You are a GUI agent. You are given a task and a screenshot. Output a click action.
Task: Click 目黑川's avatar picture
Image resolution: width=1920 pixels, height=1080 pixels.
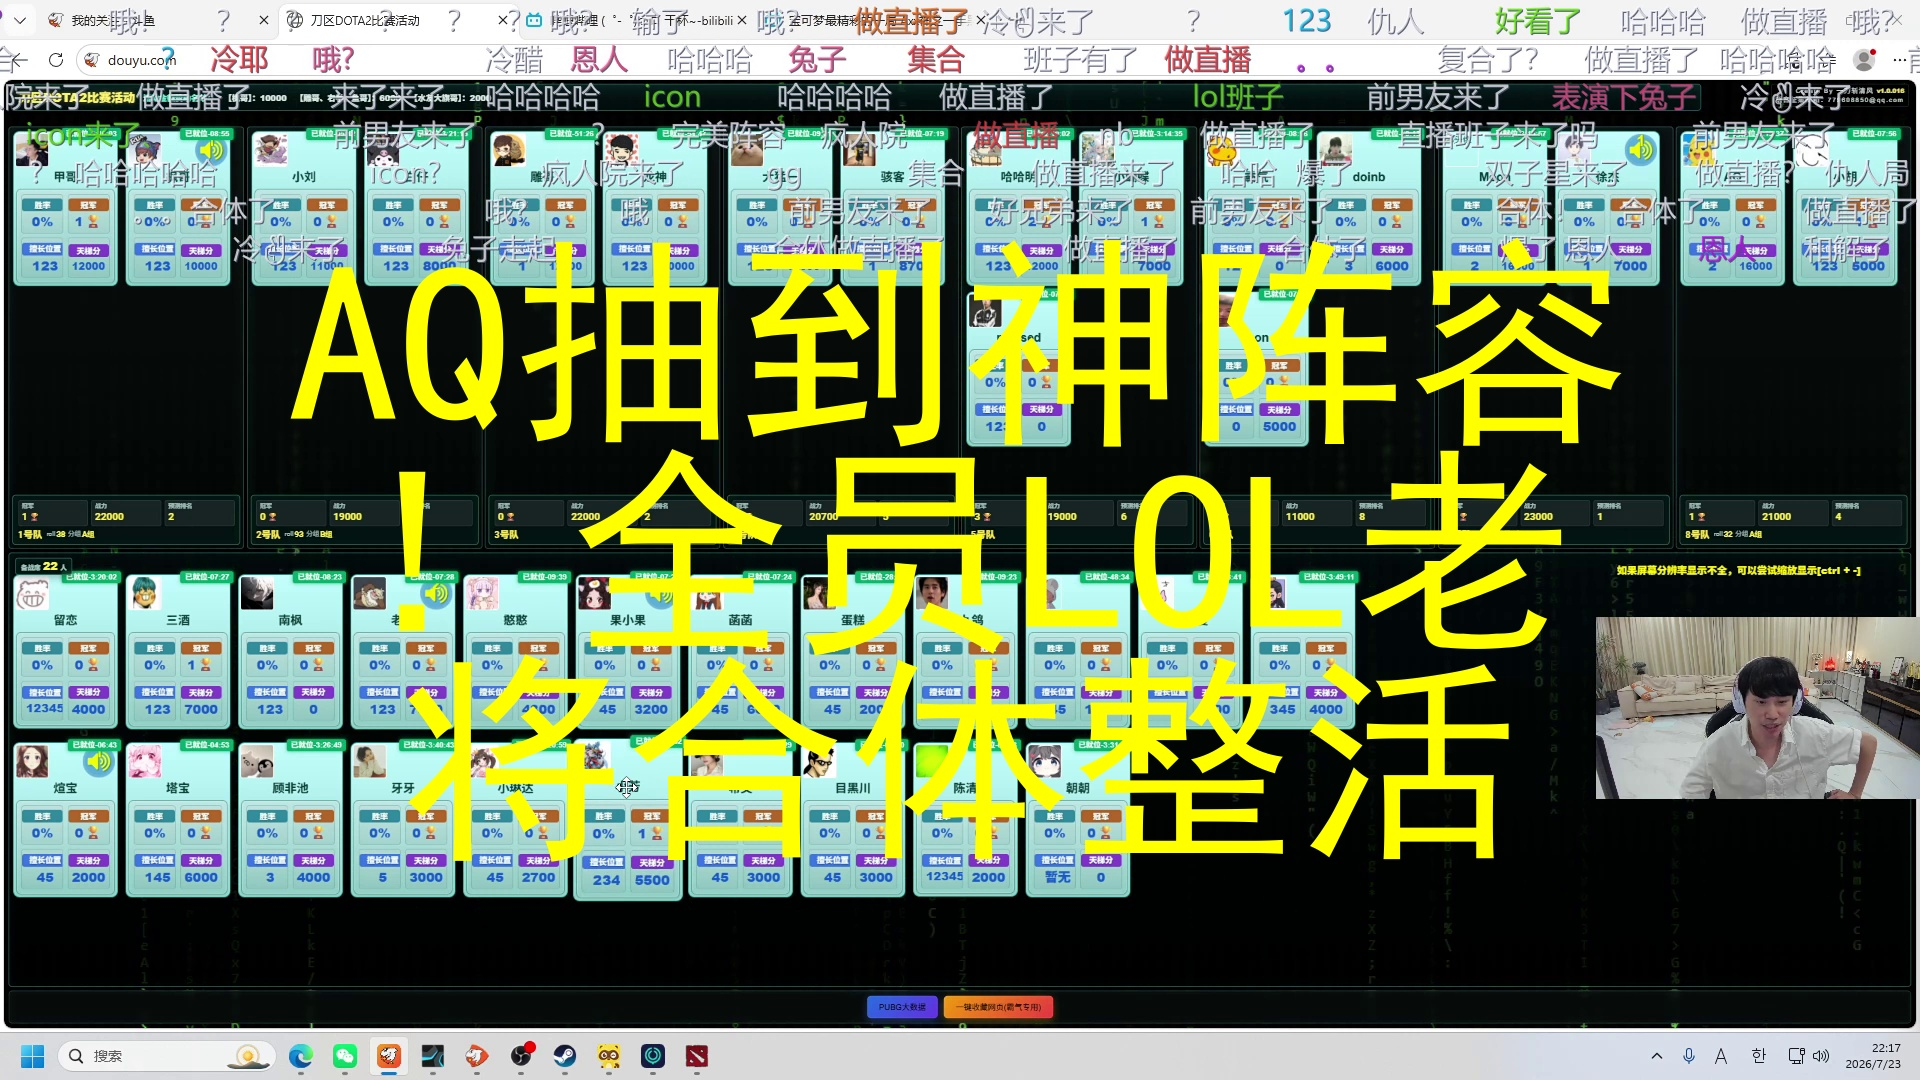(819, 762)
